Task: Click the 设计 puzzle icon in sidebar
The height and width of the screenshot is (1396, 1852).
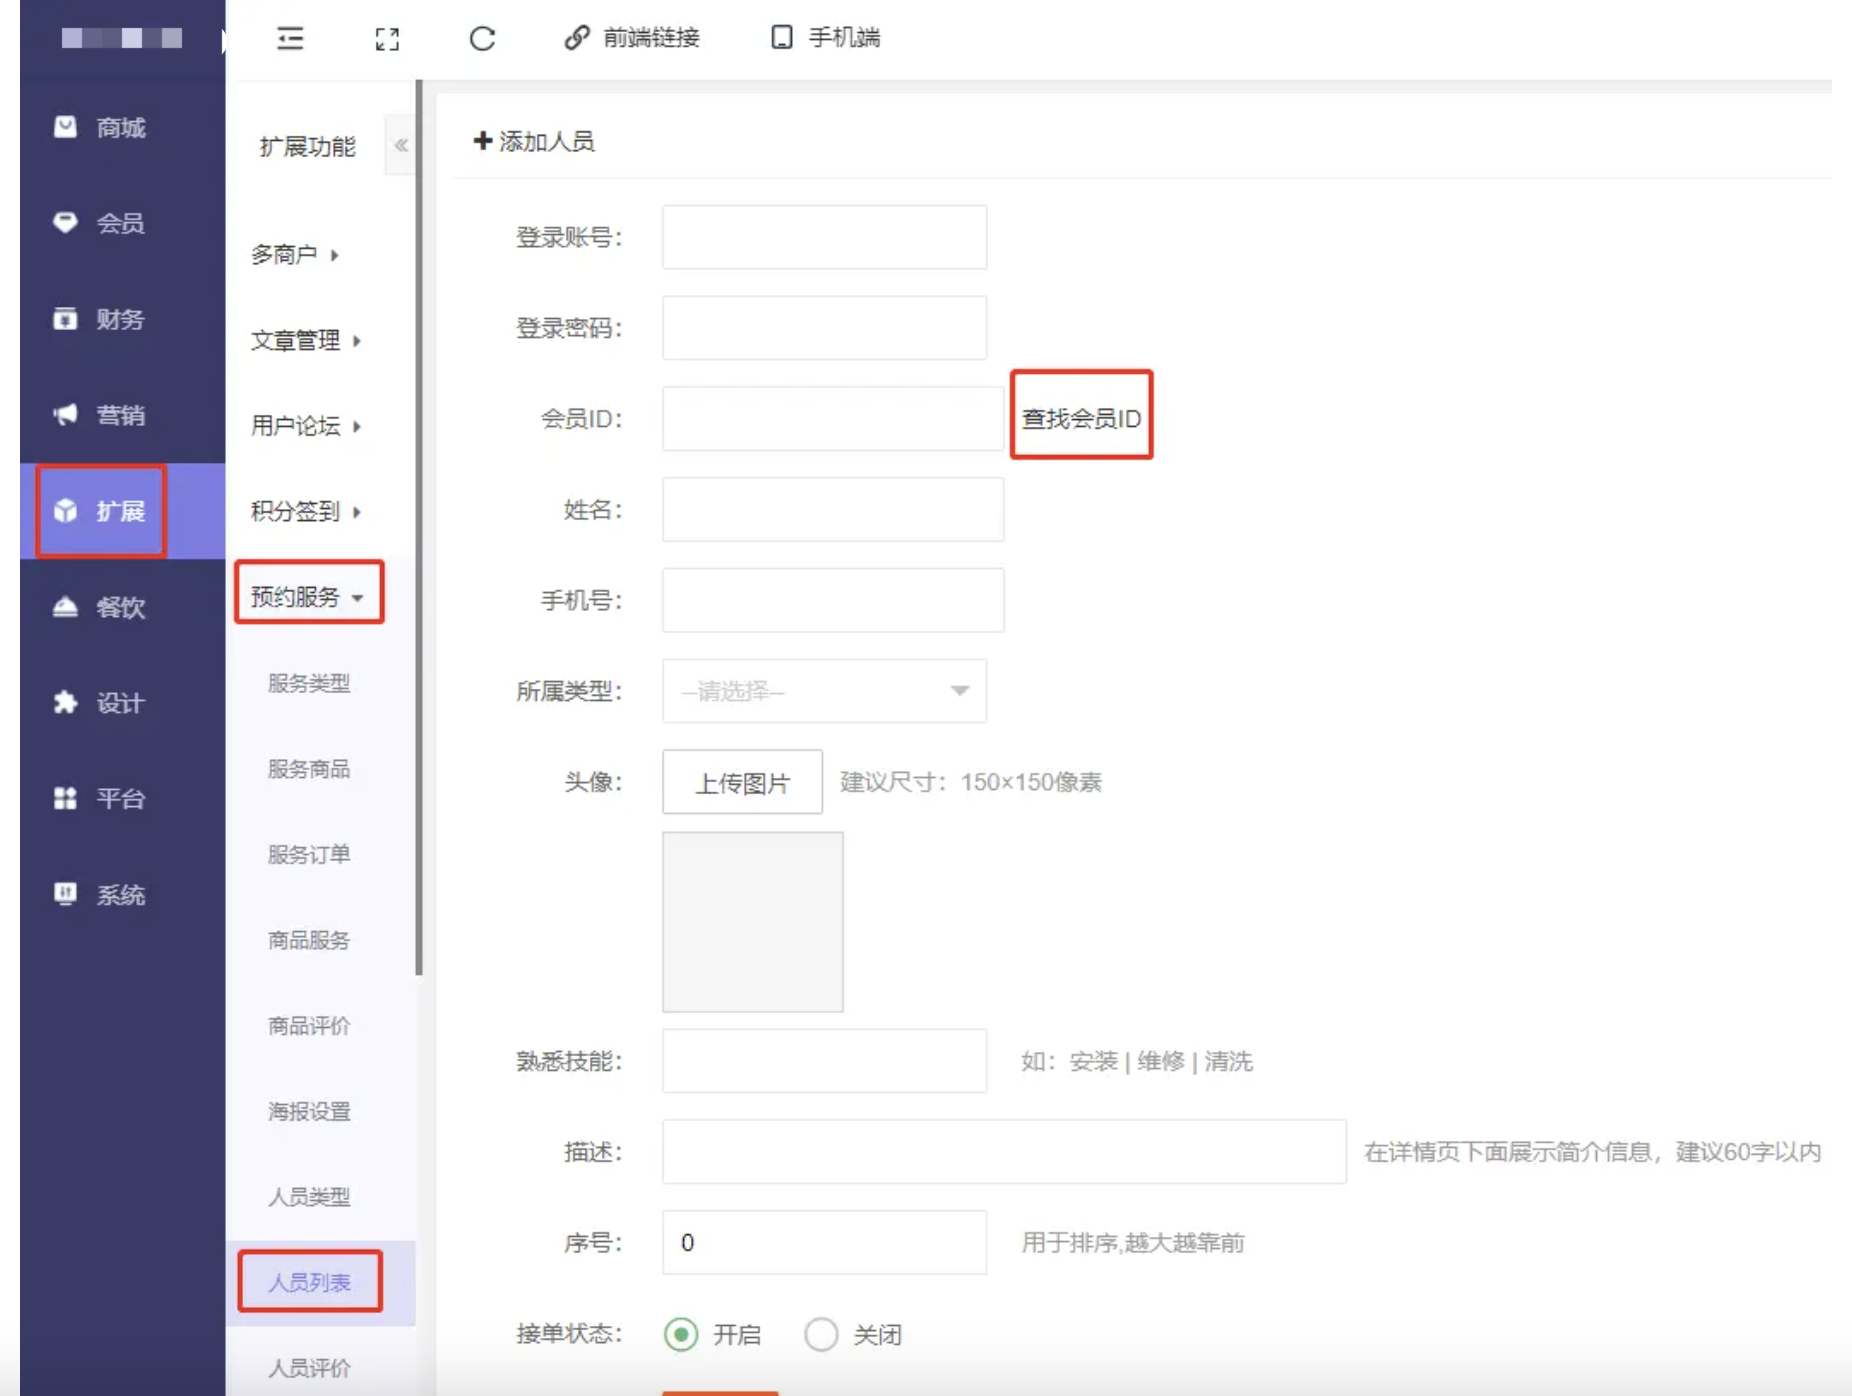Action: pos(65,703)
